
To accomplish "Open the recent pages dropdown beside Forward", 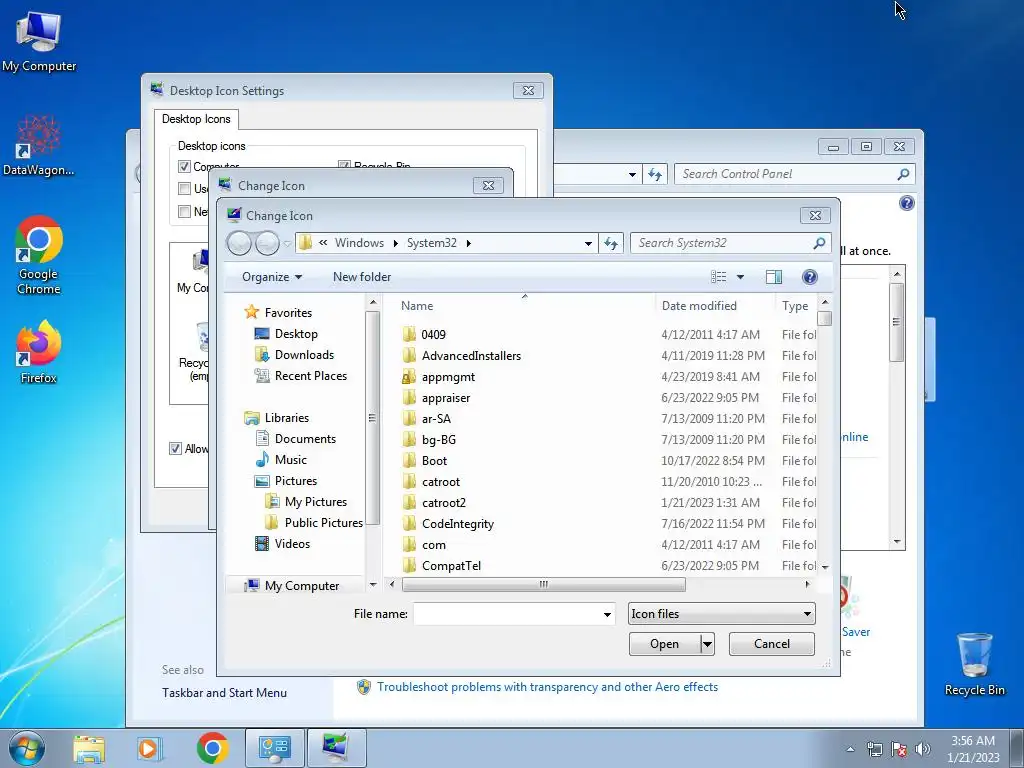I will 287,244.
